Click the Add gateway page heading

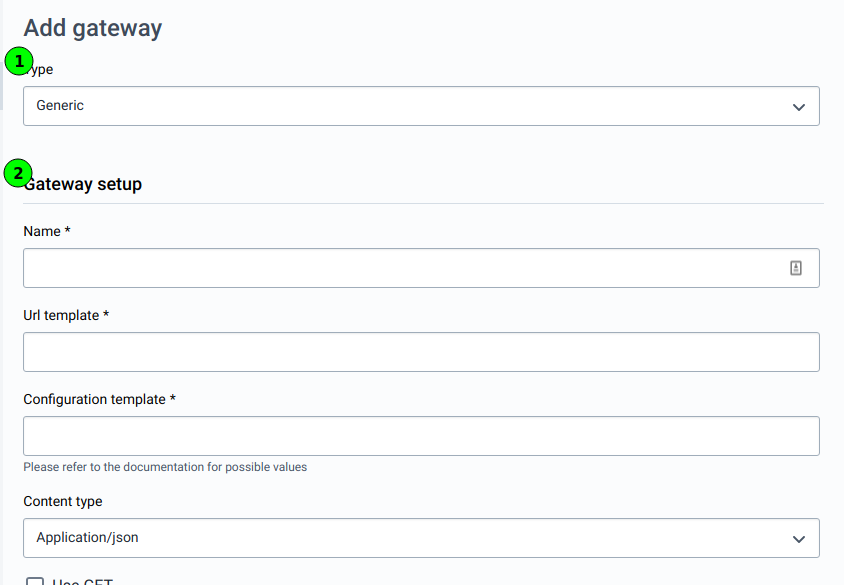[92, 28]
